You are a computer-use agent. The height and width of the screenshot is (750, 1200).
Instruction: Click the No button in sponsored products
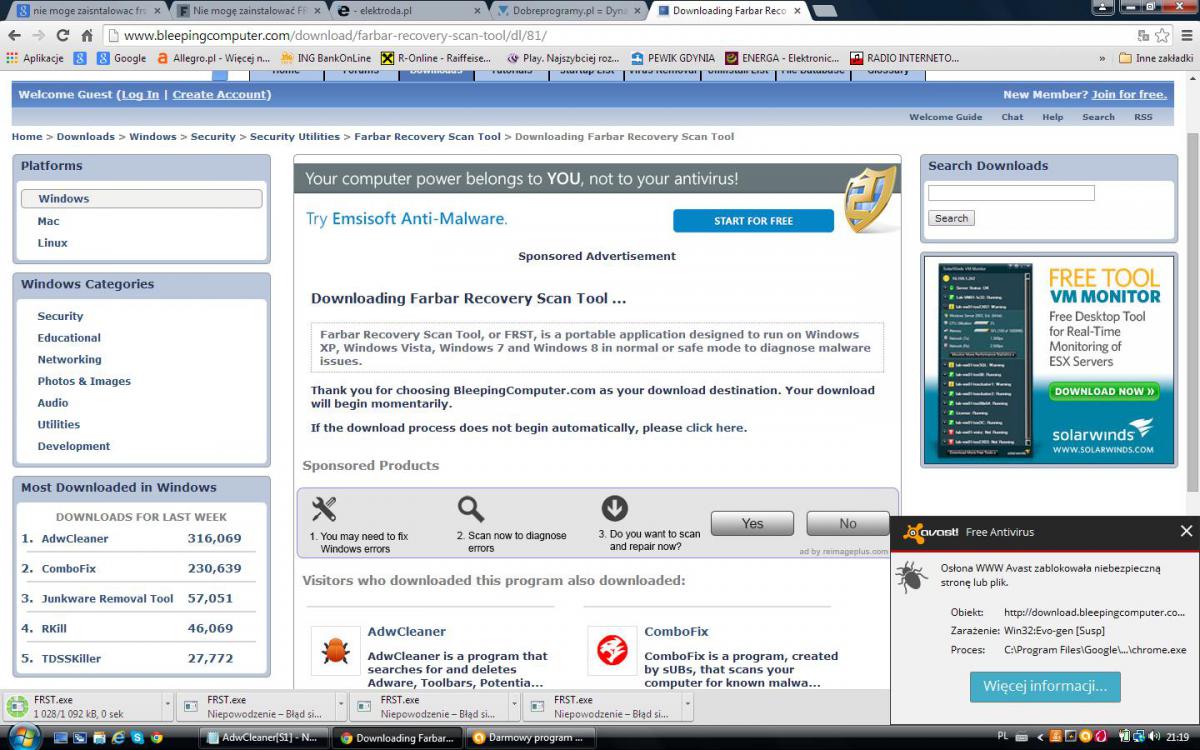[848, 523]
